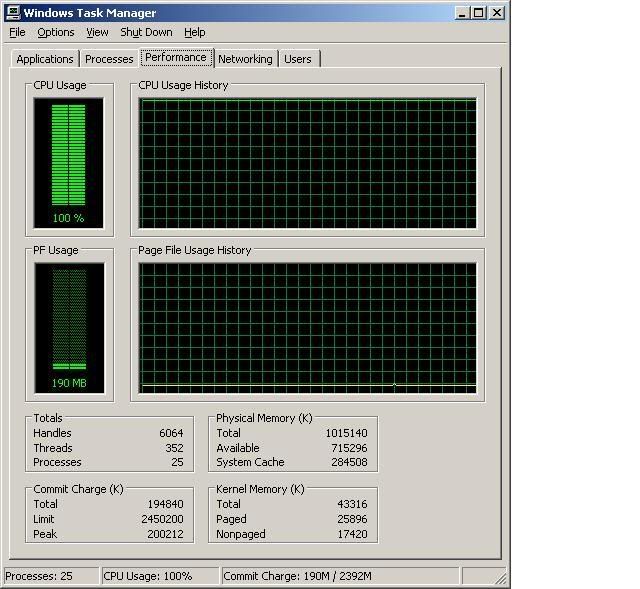Screen dimensions: 640x589
Task: Go to the Networking tab
Action: pos(245,59)
